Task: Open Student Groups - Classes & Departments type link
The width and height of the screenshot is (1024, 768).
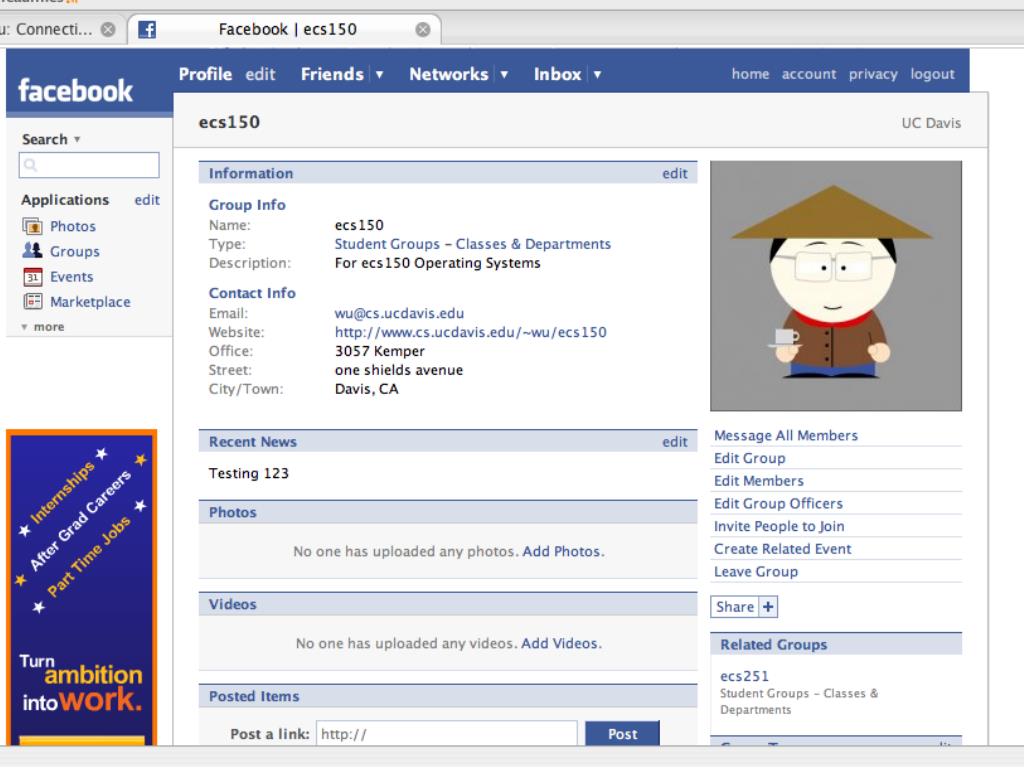Action: point(473,244)
